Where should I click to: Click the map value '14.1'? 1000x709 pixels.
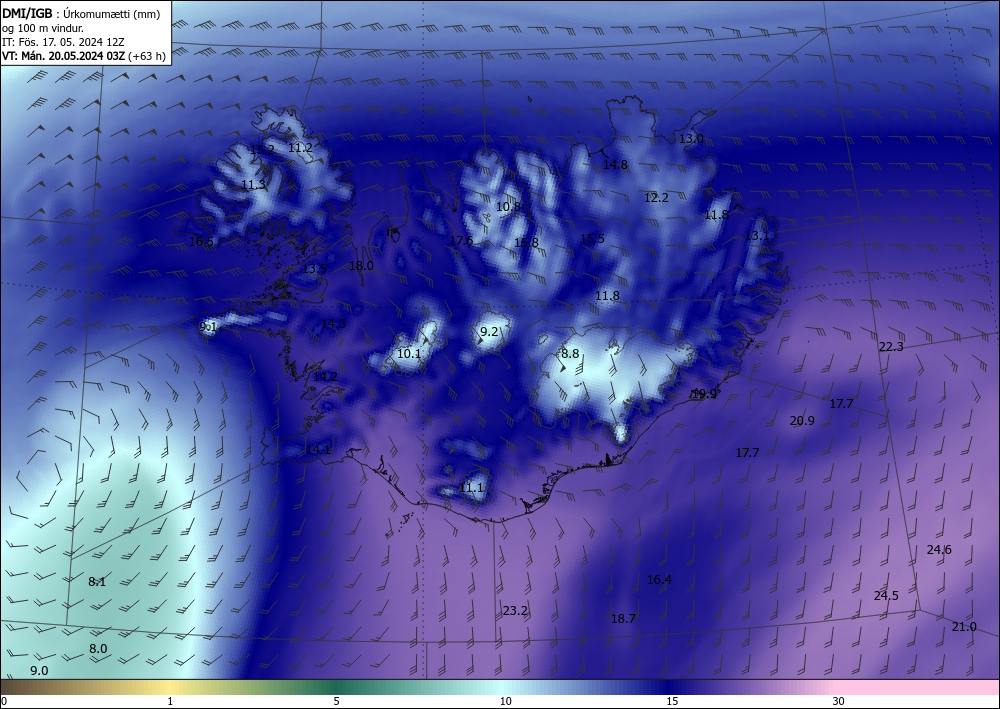coord(318,450)
